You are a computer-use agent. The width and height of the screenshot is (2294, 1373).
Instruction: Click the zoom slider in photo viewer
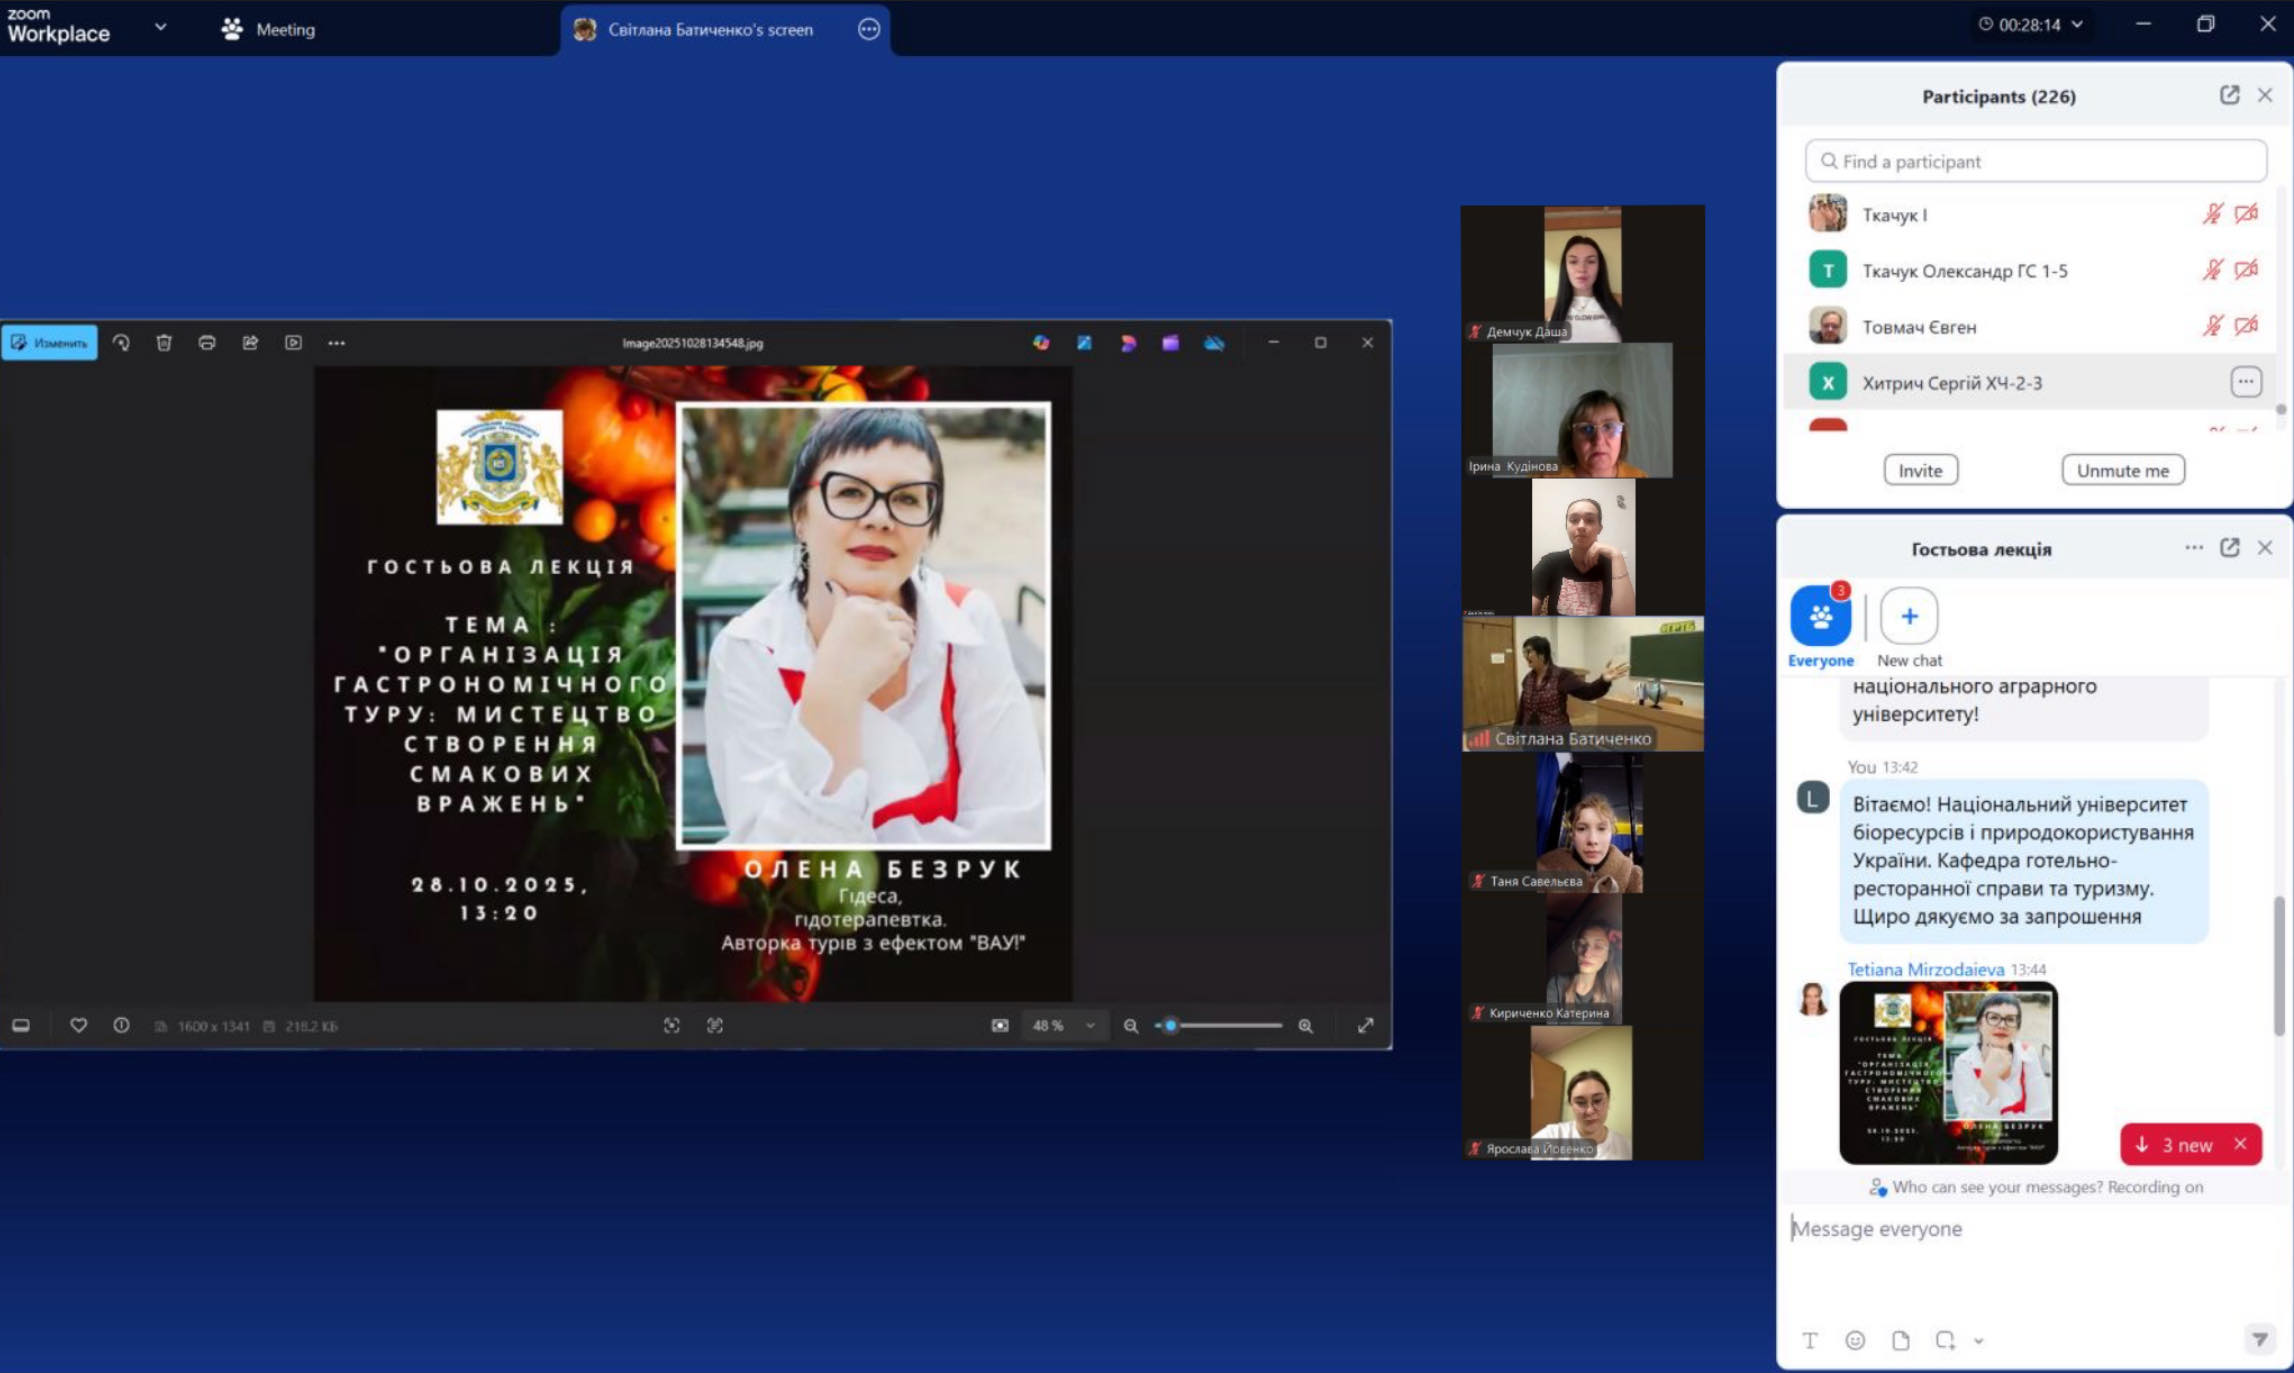tap(1218, 1025)
